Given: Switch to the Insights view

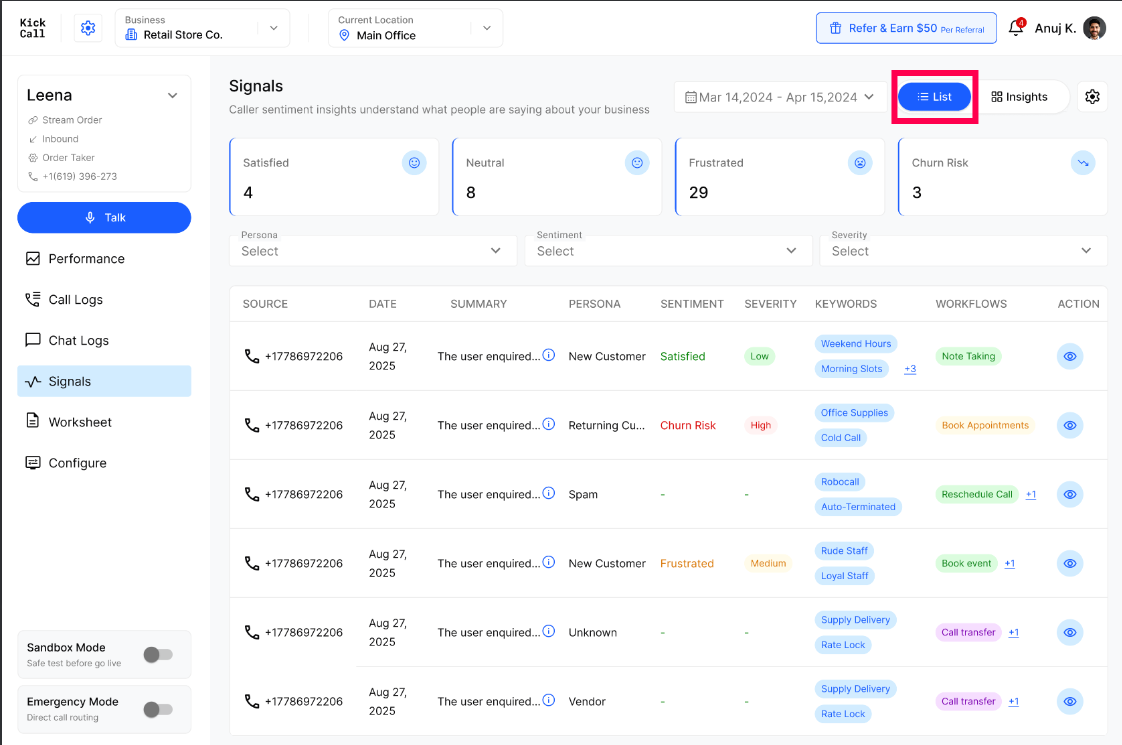Looking at the screenshot, I should tap(1019, 97).
